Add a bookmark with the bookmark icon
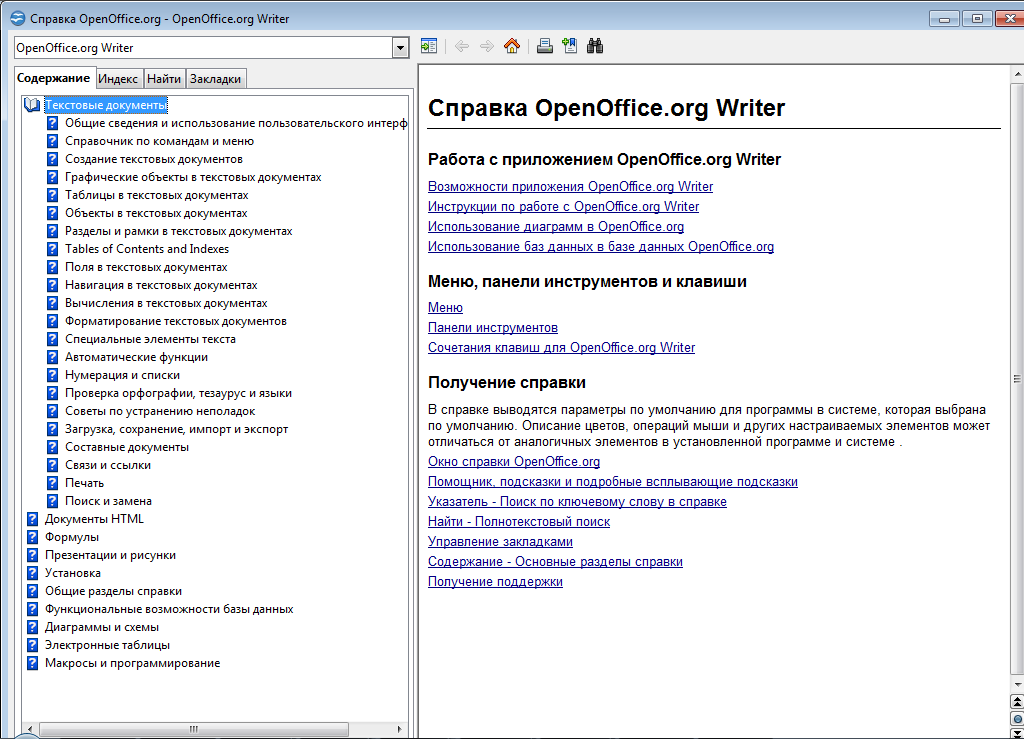 (569, 46)
